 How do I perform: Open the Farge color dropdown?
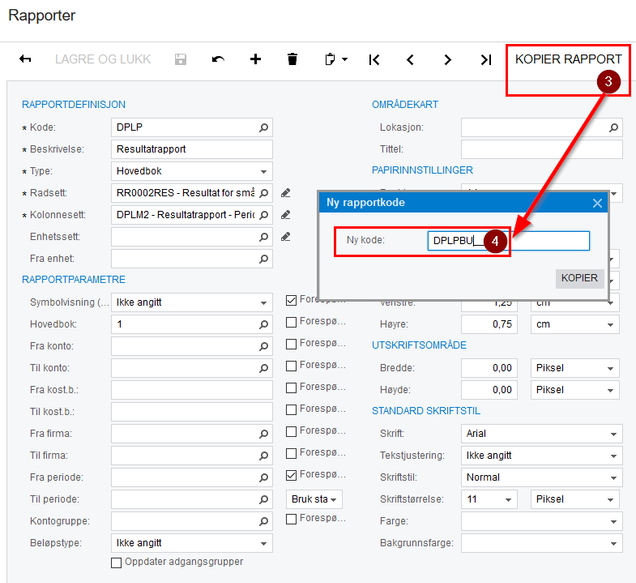pyautogui.click(x=541, y=521)
